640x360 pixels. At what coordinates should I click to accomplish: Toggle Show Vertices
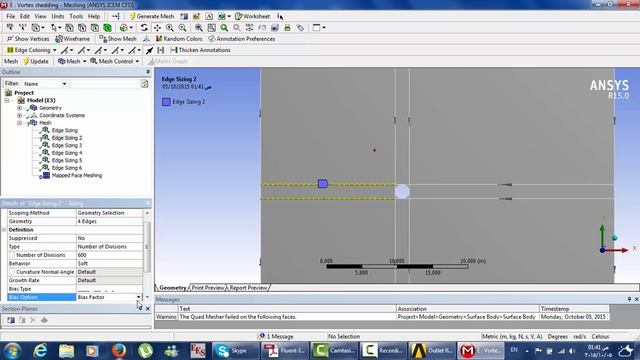pos(28,39)
